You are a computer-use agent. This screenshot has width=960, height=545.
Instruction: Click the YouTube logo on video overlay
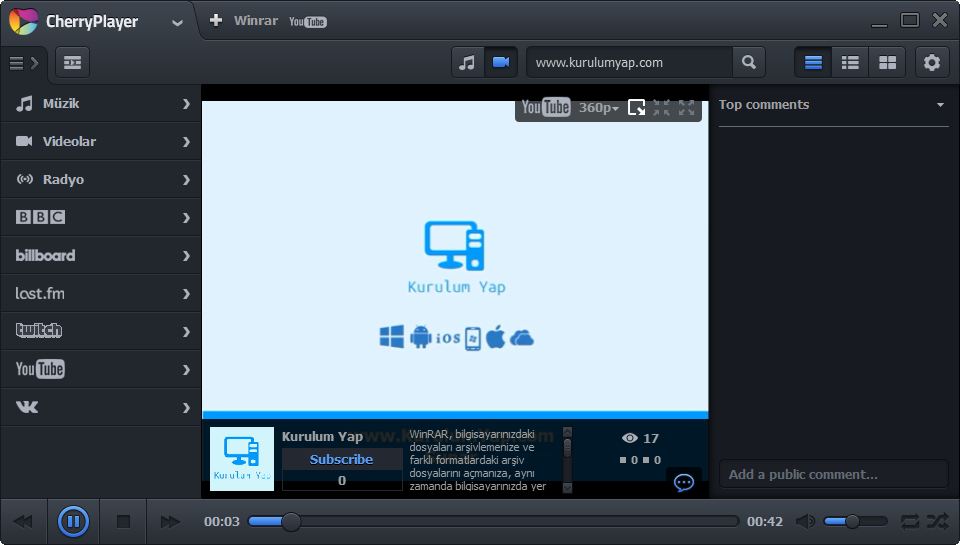tap(546, 107)
